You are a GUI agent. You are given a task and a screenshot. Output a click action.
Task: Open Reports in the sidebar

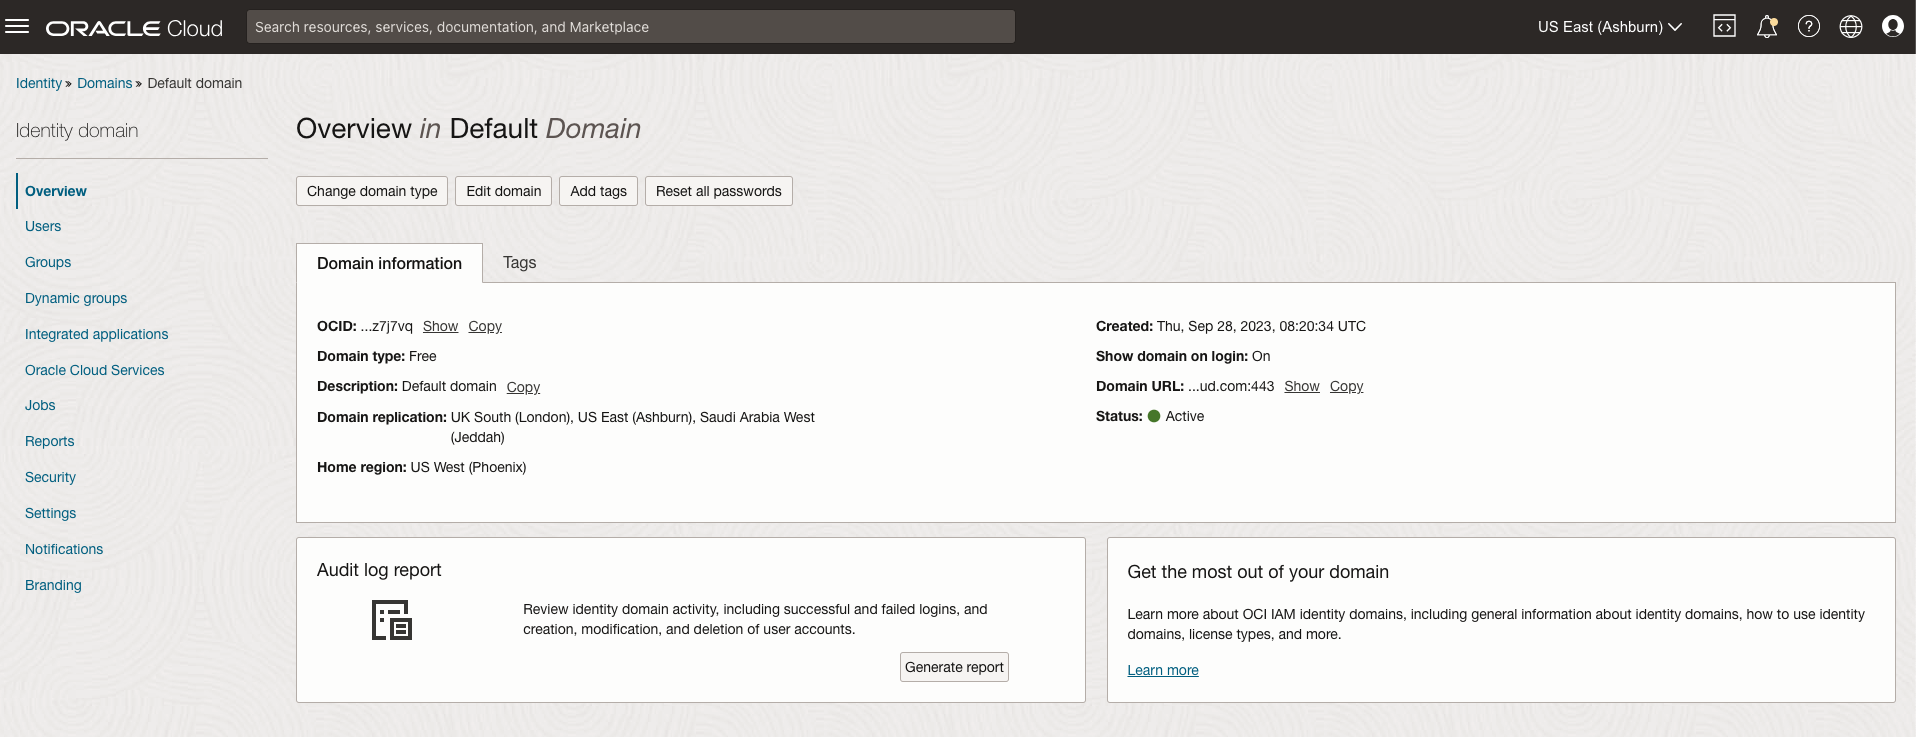coord(49,441)
